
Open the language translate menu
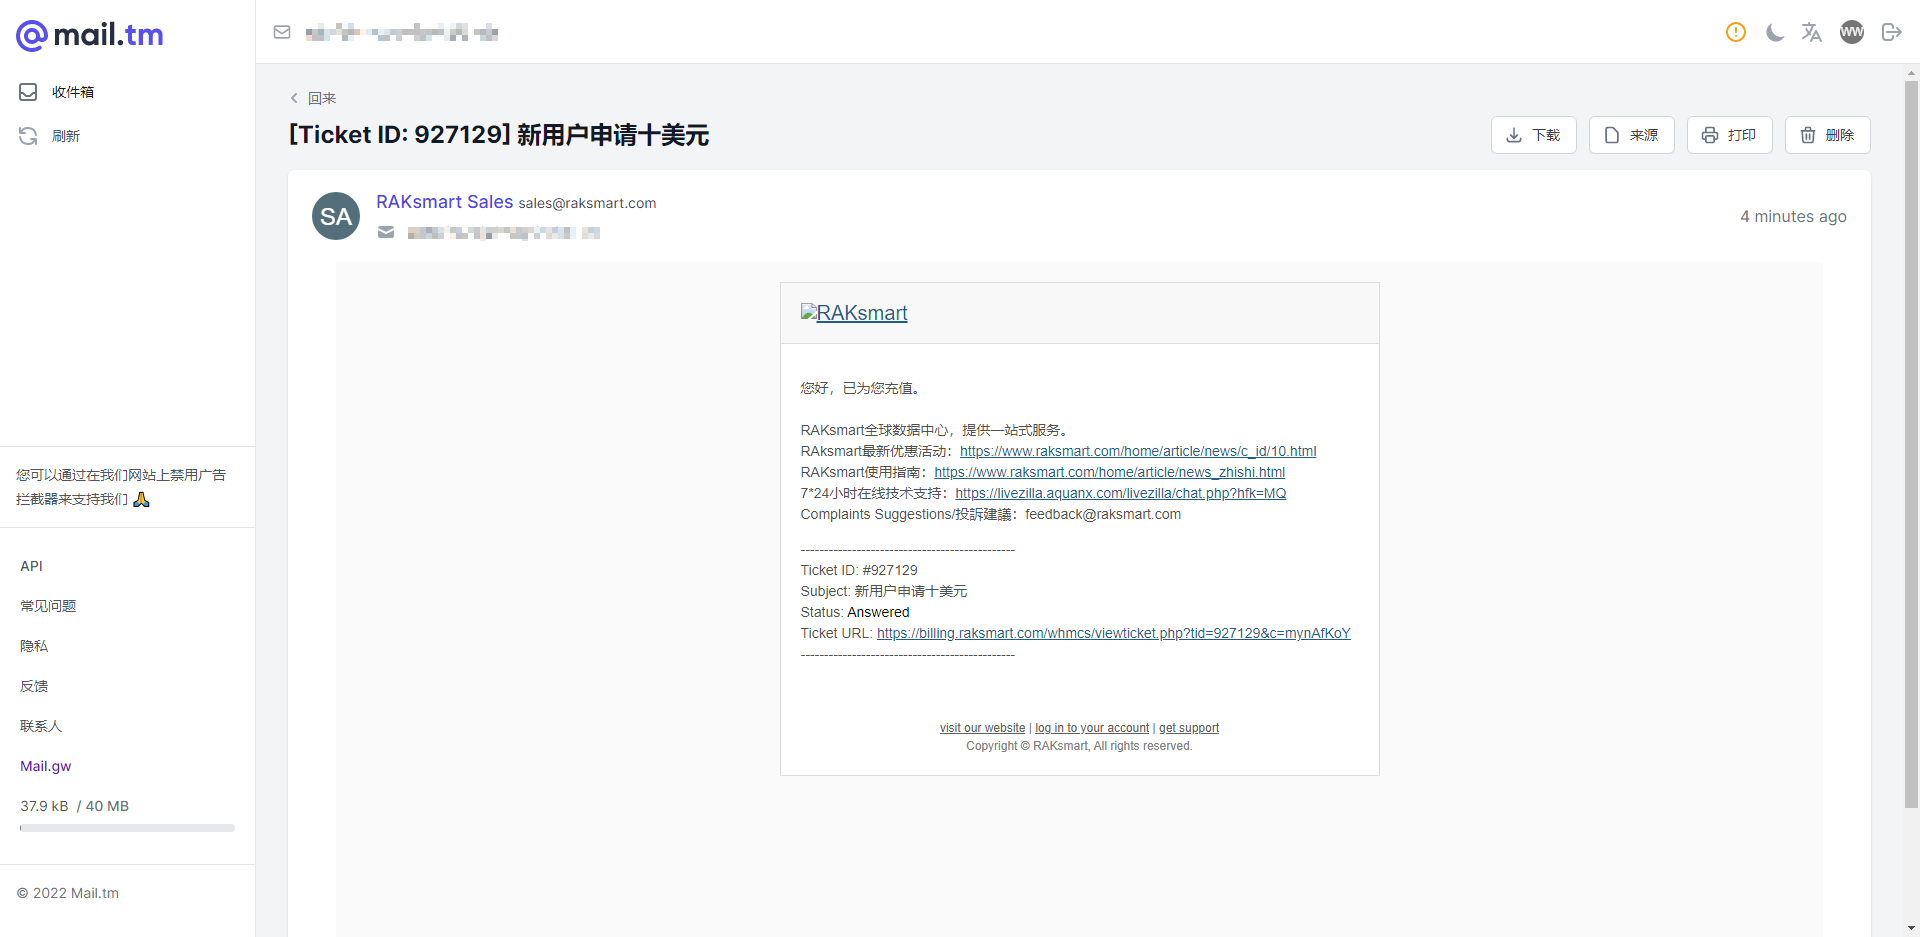pyautogui.click(x=1812, y=32)
